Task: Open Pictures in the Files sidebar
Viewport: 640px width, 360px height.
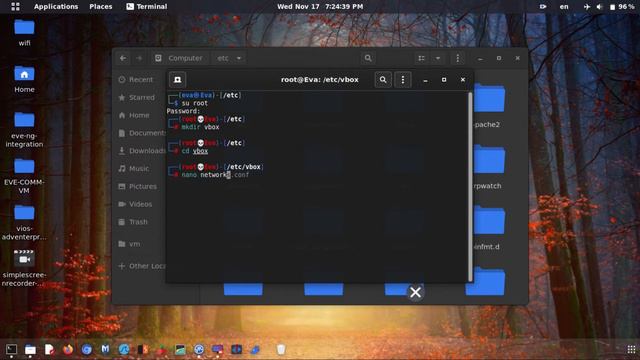Action: pos(142,186)
